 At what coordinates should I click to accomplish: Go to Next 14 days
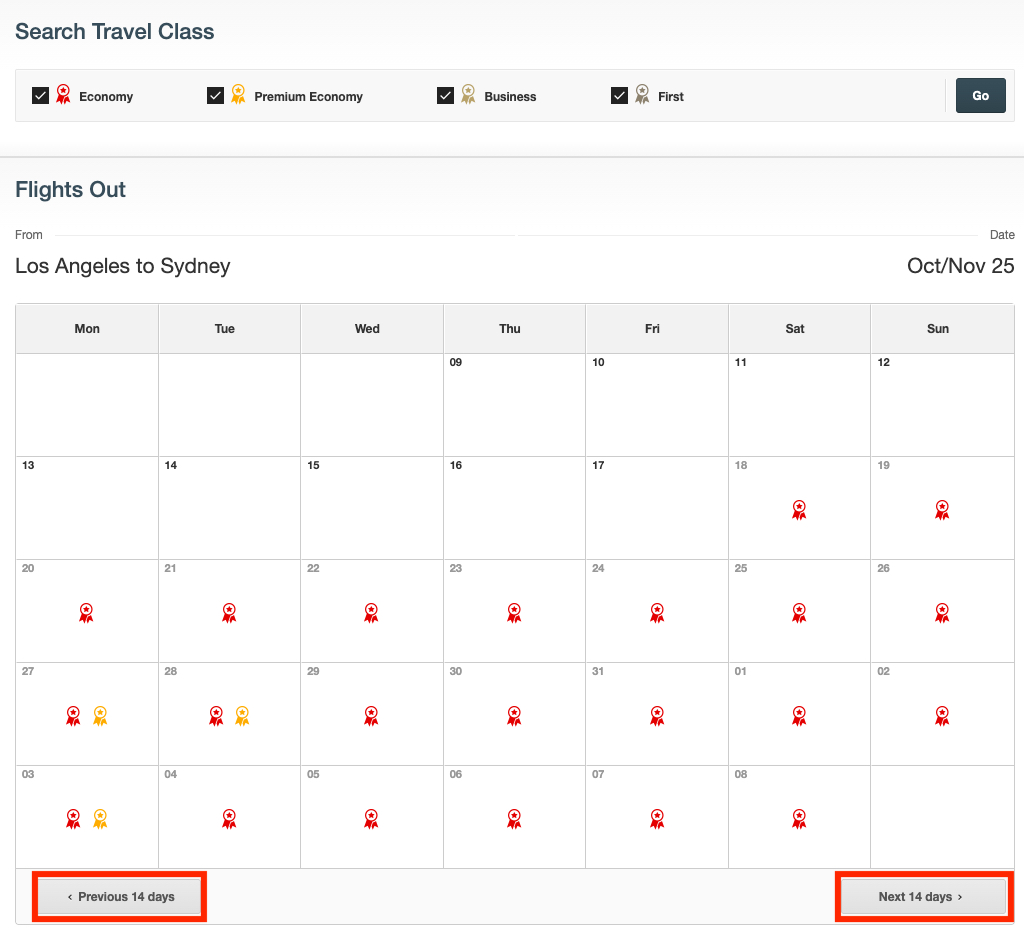coord(923,896)
